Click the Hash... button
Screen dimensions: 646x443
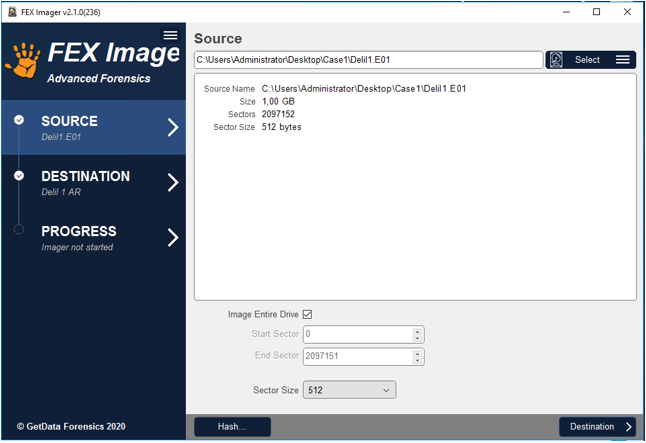(x=232, y=427)
